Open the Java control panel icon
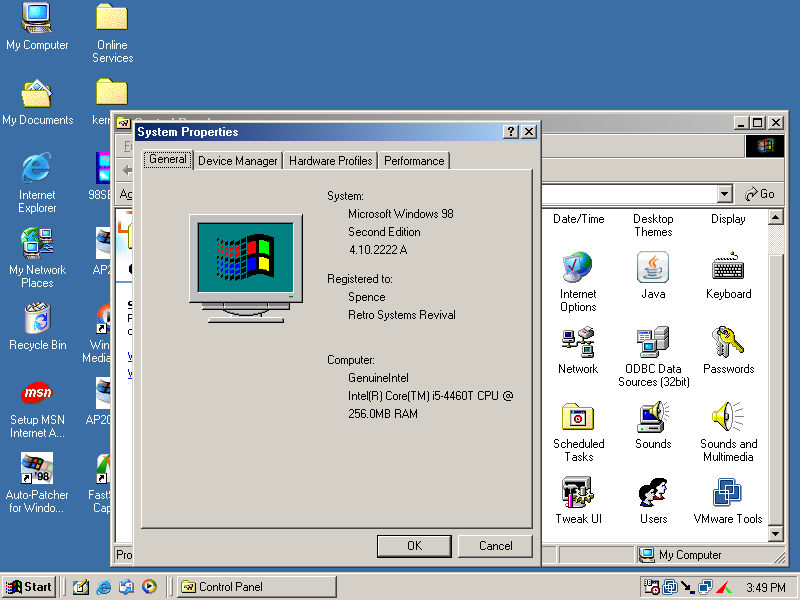Screen dimensions: 800x600 653,266
